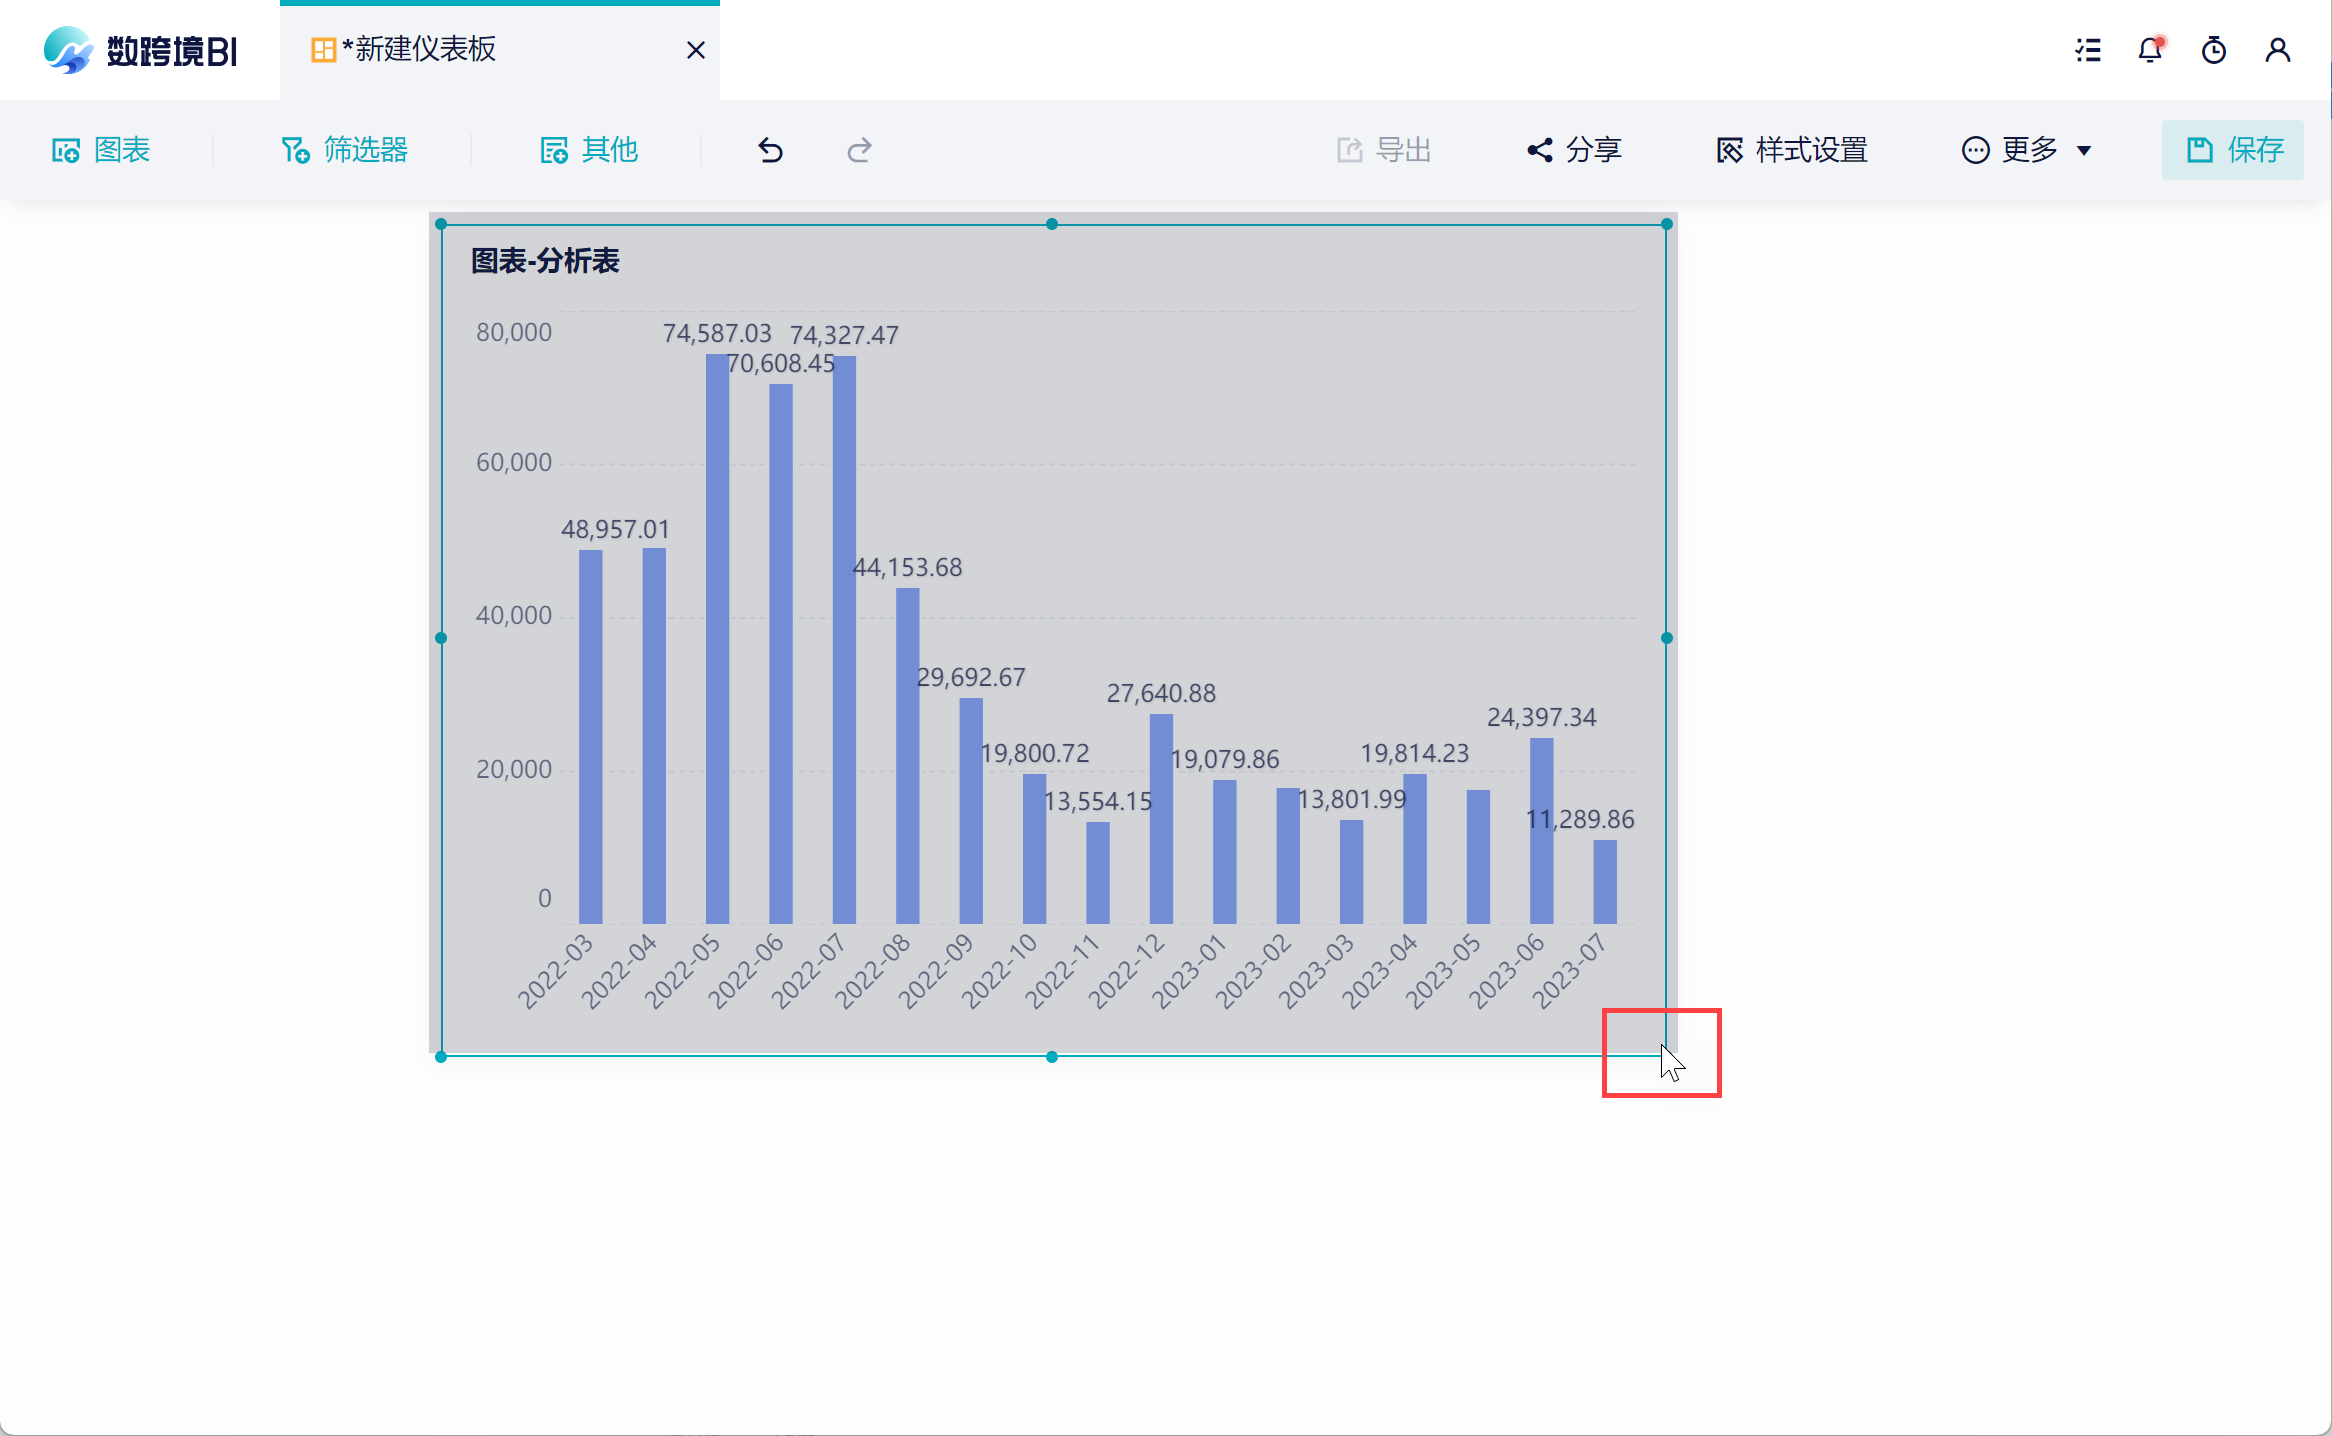The width and height of the screenshot is (2332, 1436).
Task: Add a filter via 筛选器
Action: tap(344, 150)
